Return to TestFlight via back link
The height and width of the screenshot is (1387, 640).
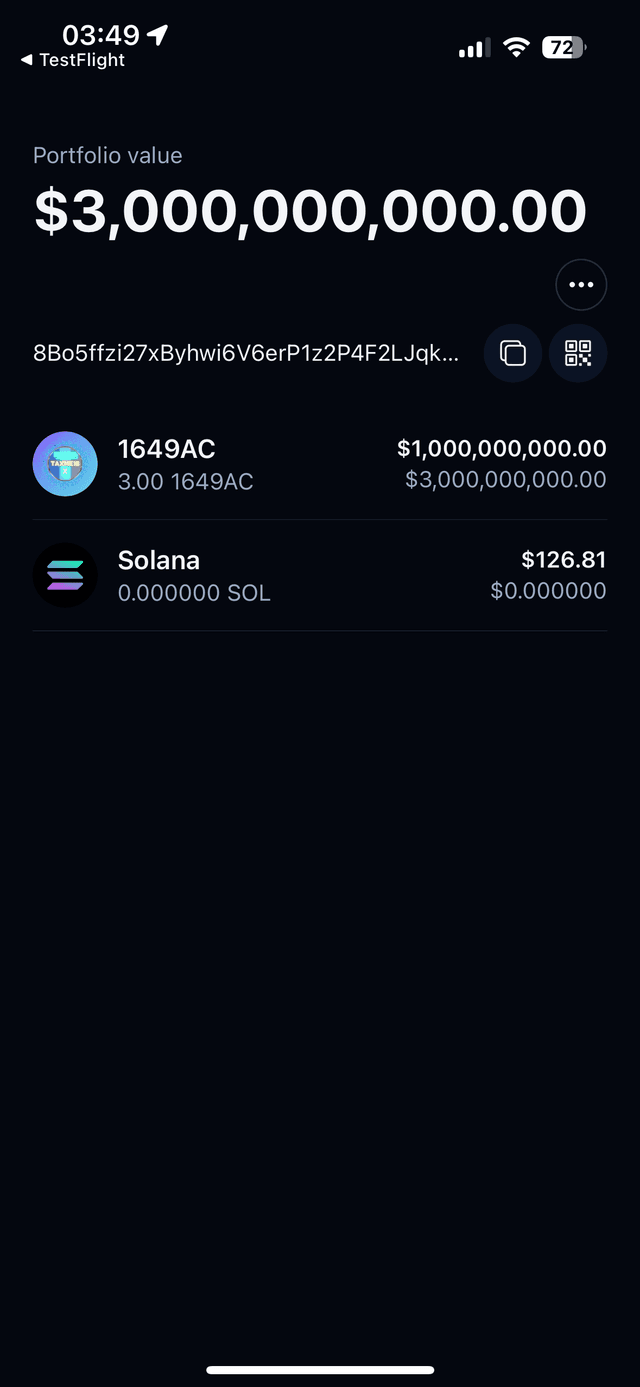pos(68,60)
